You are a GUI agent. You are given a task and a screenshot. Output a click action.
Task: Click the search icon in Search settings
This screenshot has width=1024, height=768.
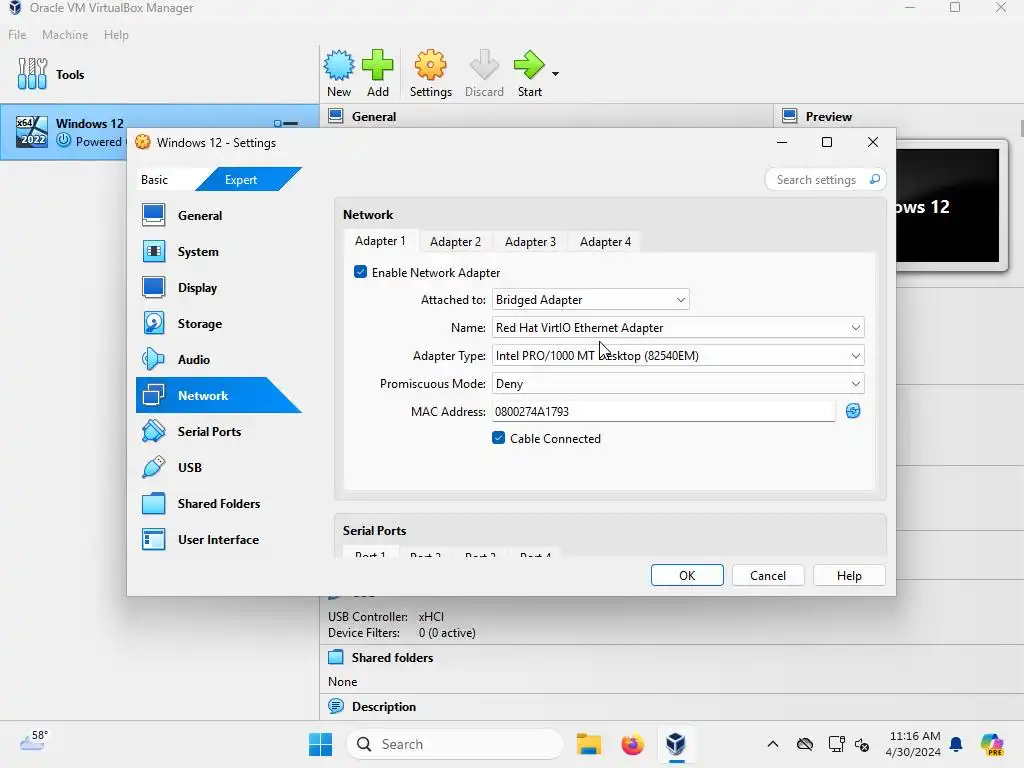pos(874,179)
